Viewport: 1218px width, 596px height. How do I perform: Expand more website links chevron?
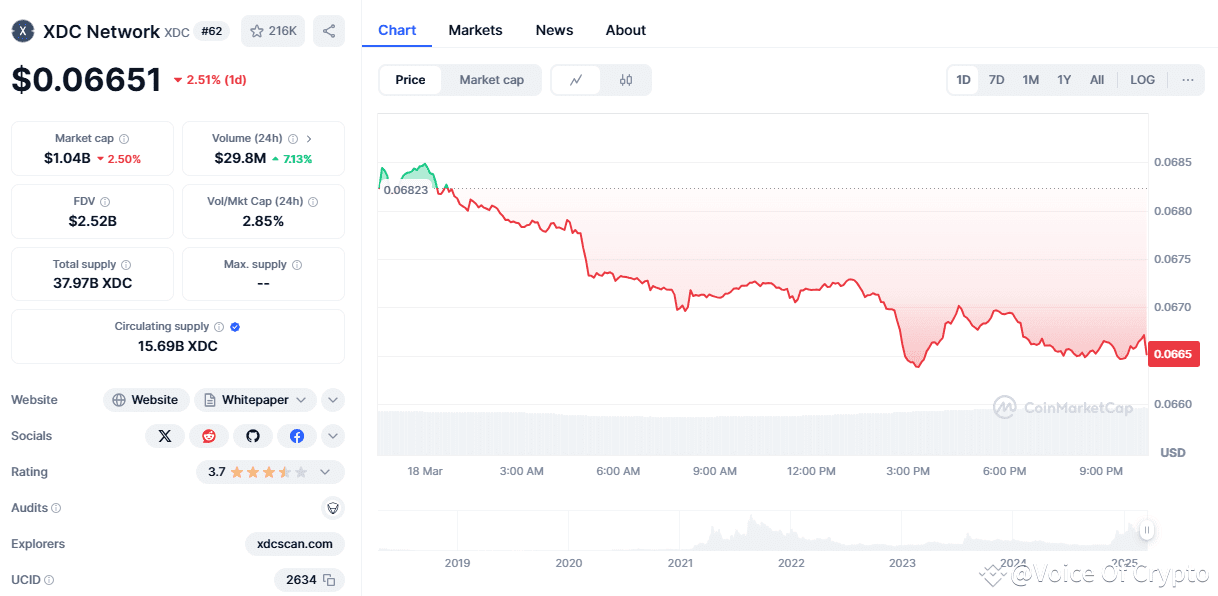(x=333, y=400)
